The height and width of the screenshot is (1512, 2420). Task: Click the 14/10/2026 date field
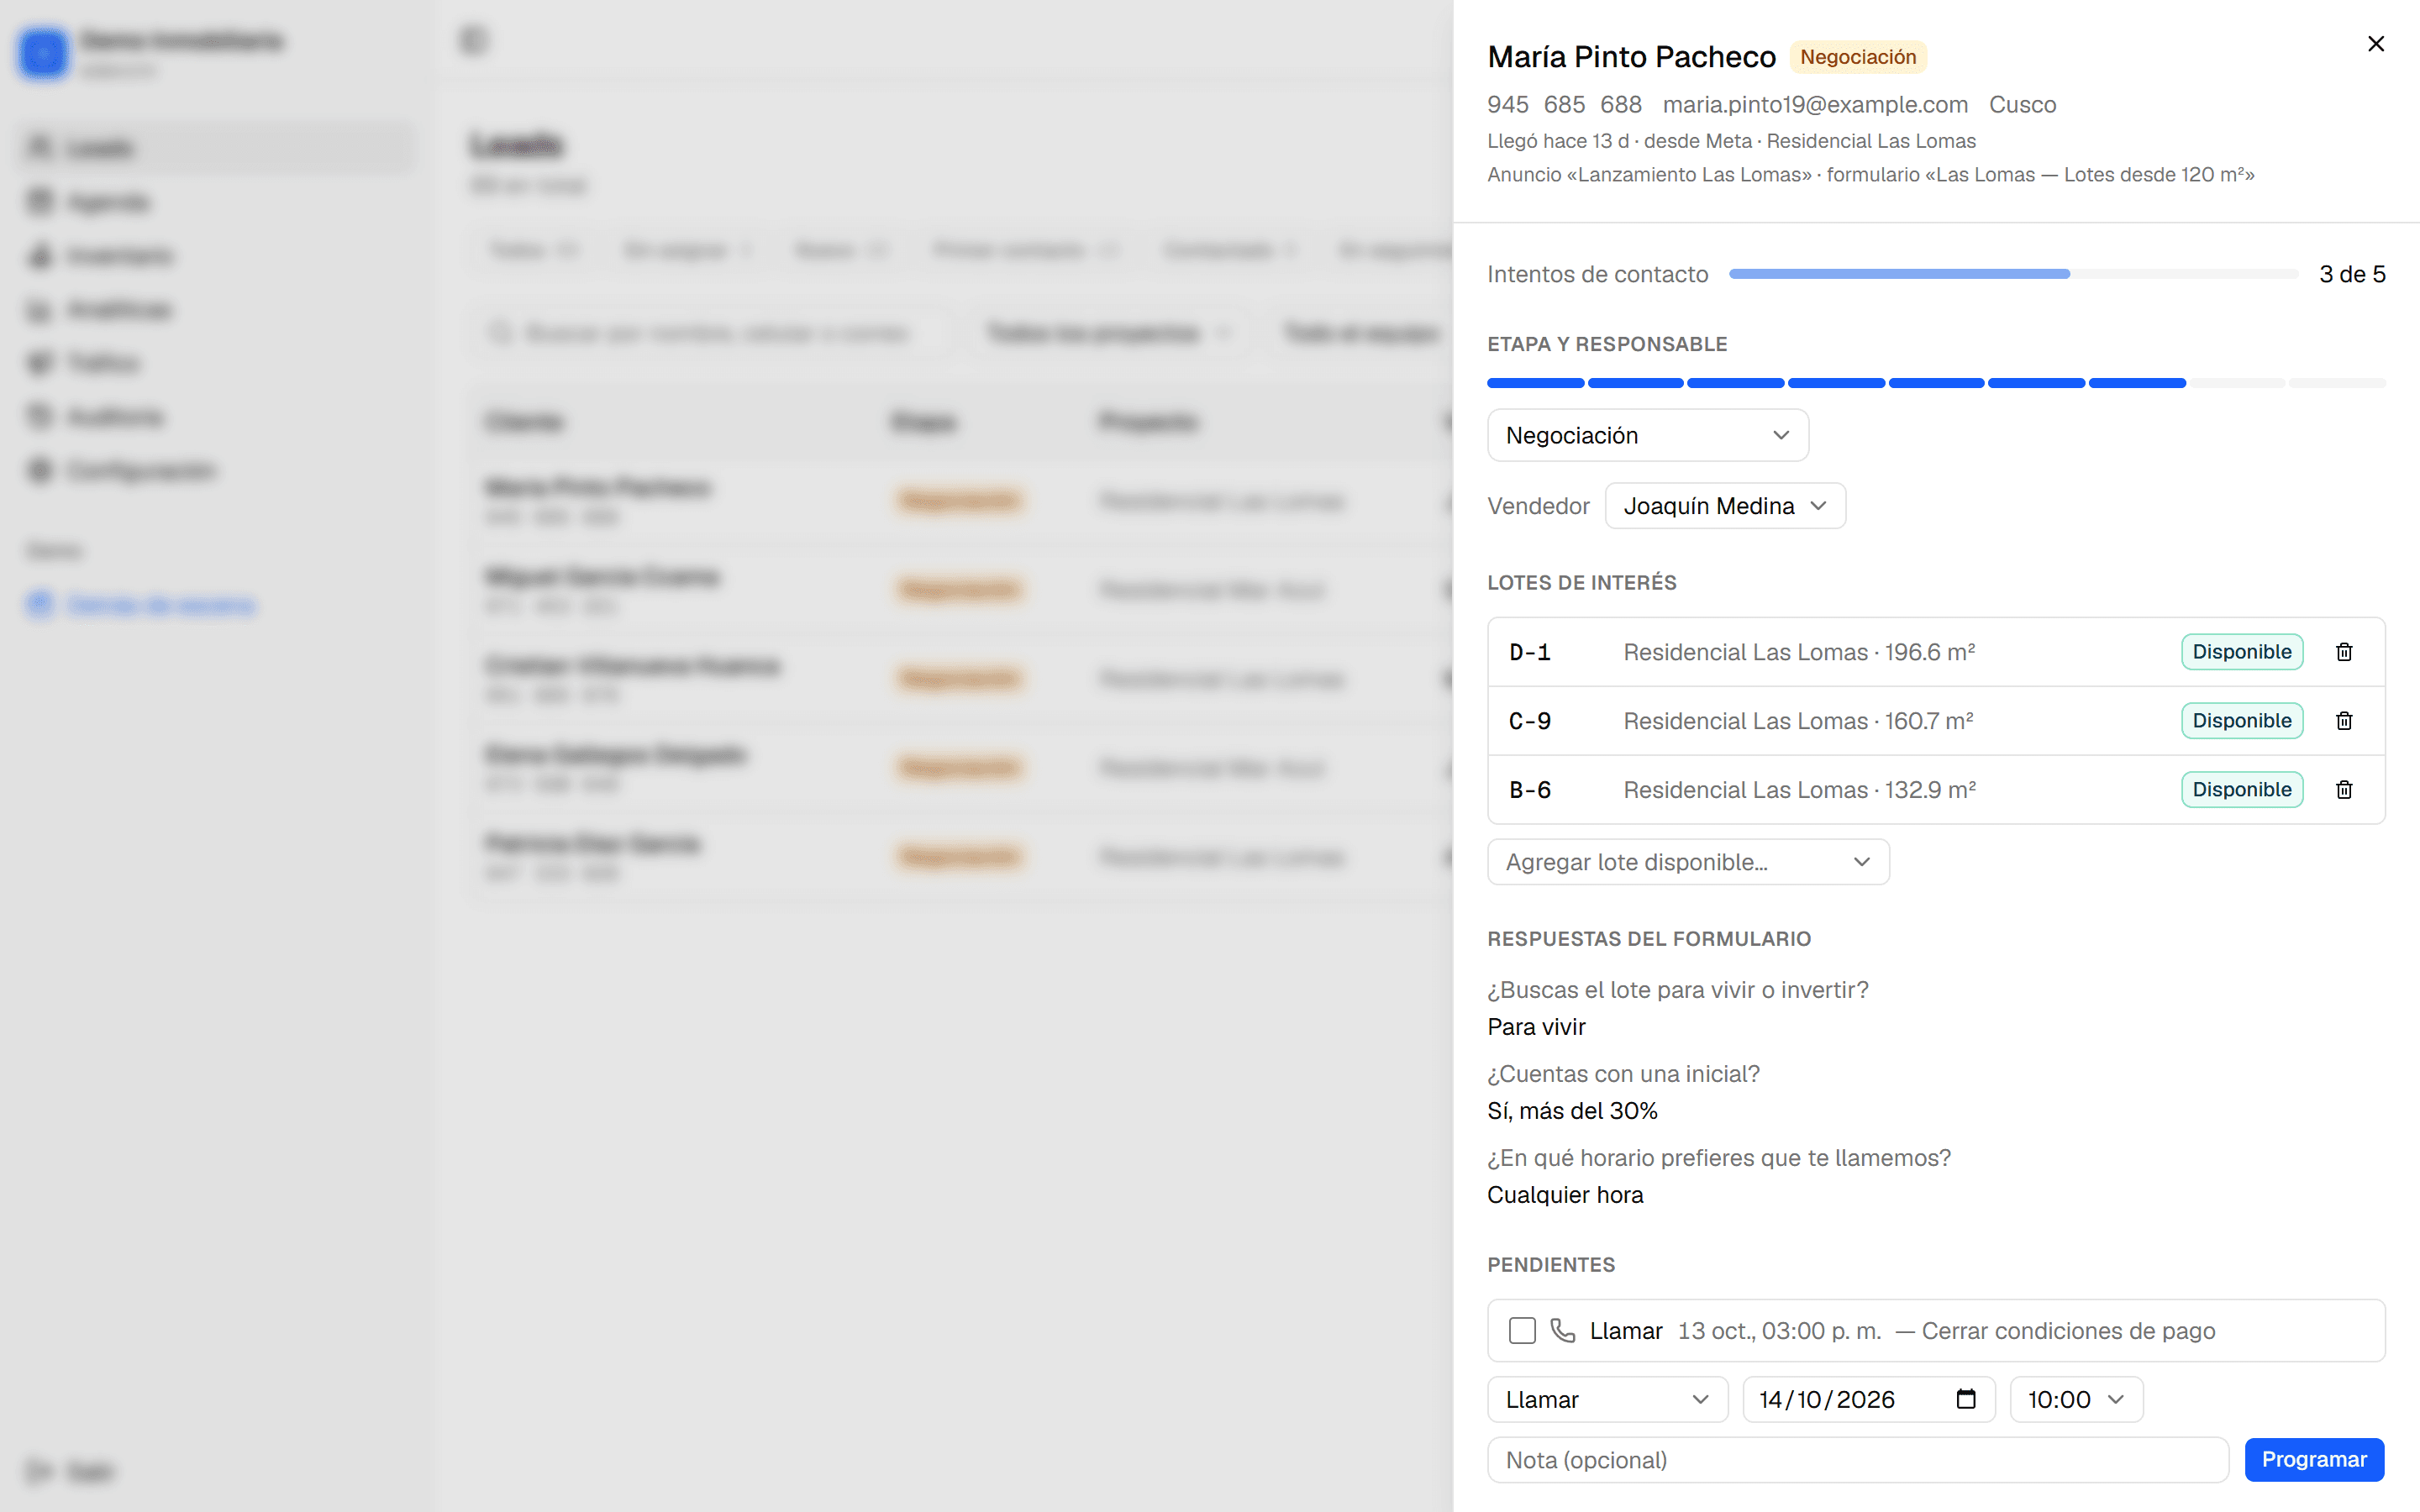(x=1868, y=1399)
